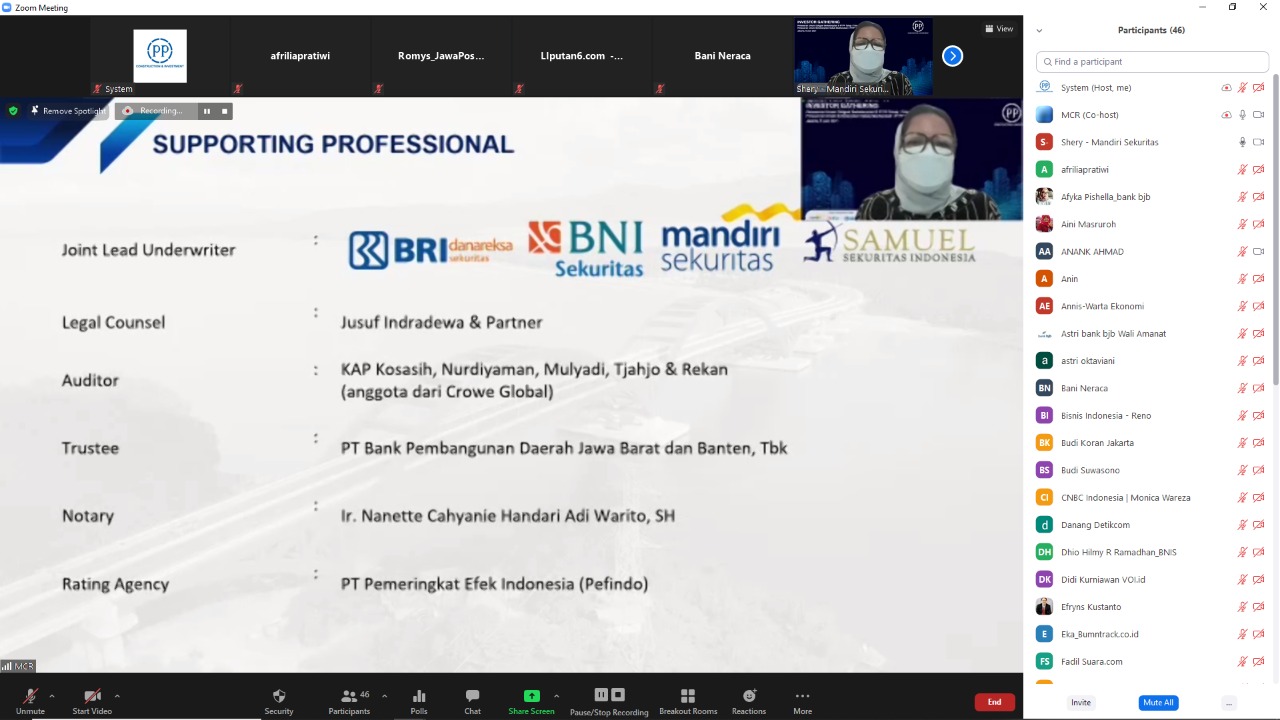Toggle Shery - Mandiri Sekuritas camera icon
Screen dimensions: 1280x720
1259,142
